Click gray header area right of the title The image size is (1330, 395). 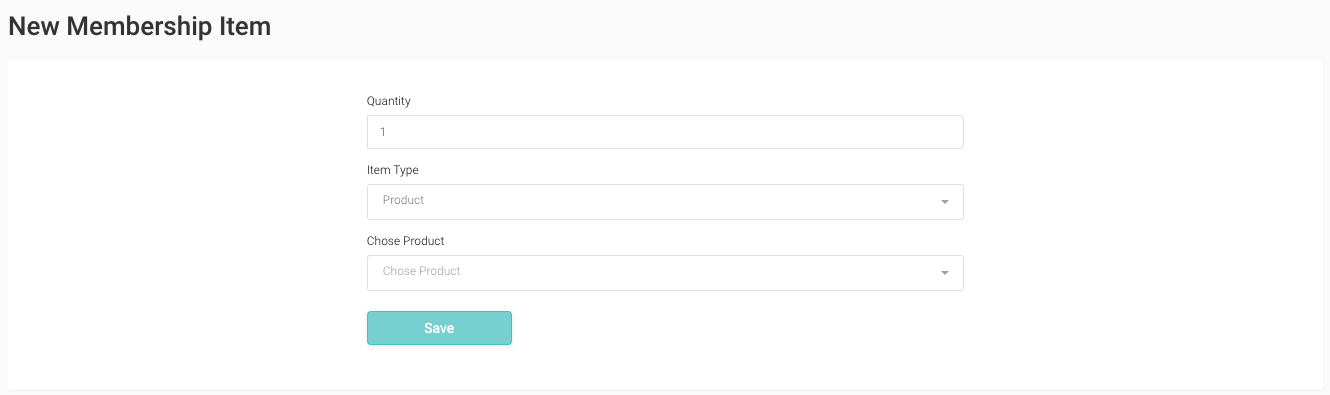point(800,26)
